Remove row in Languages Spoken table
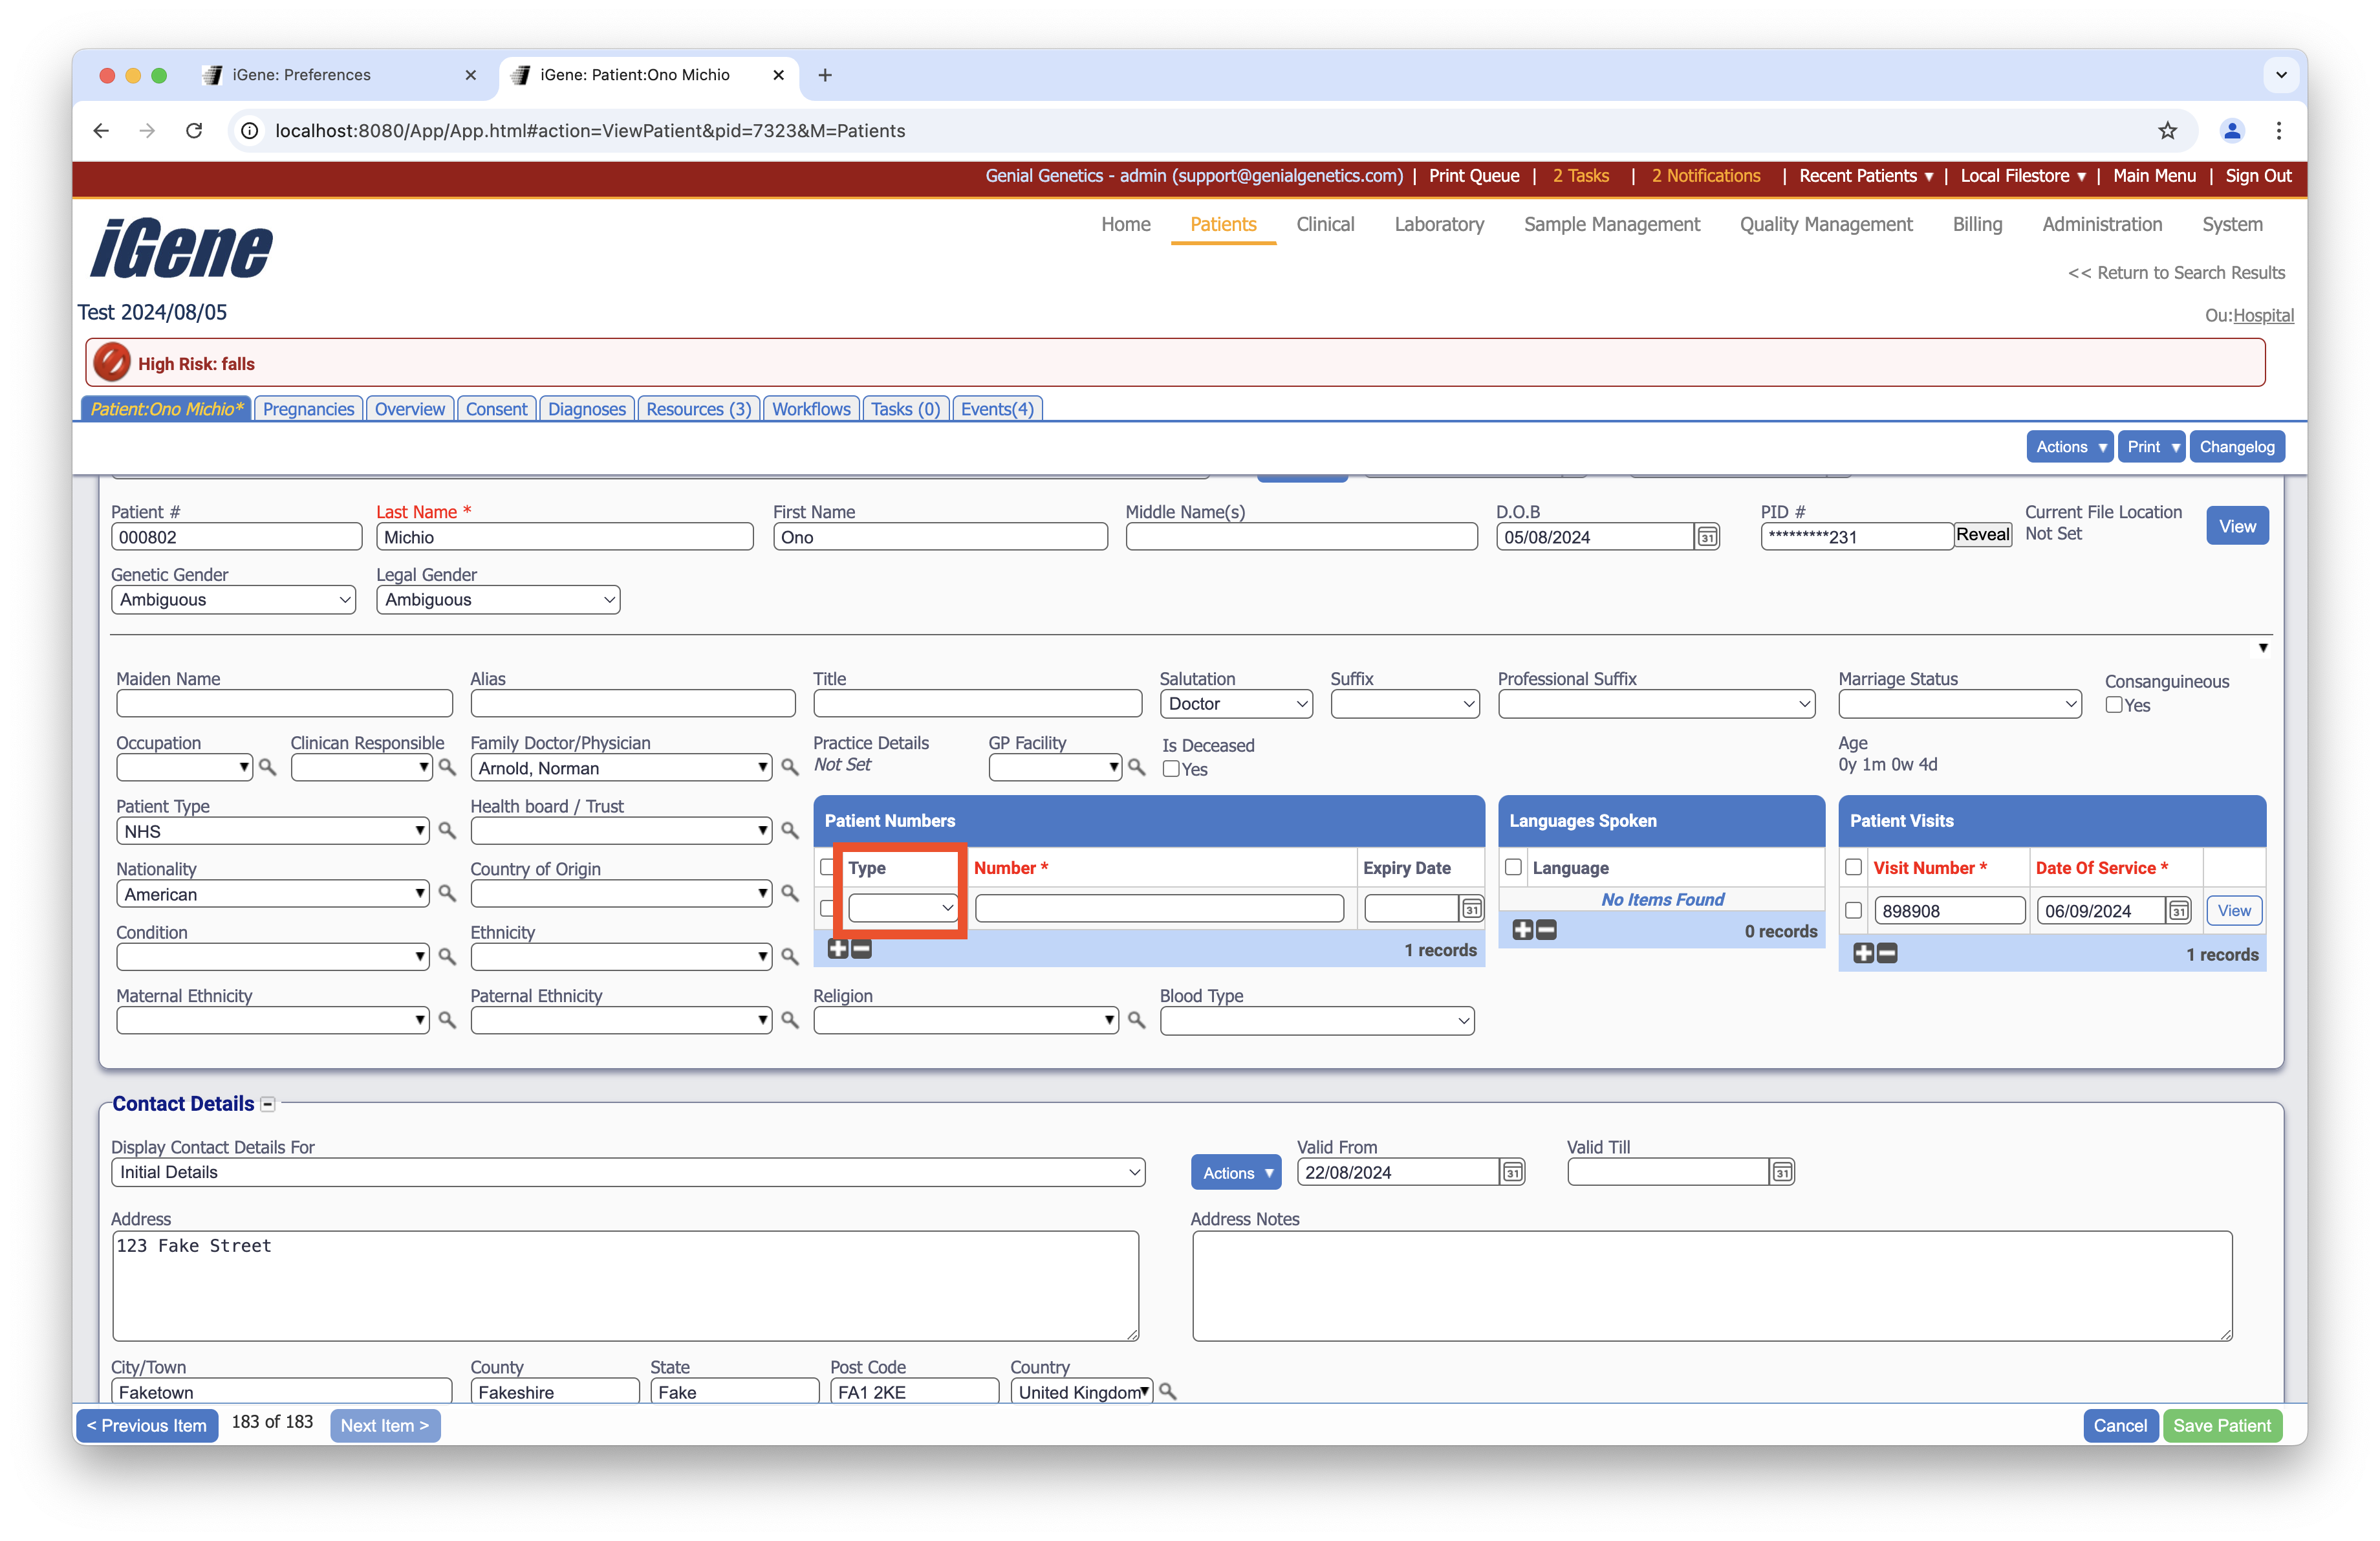2380x1541 pixels. 1546,930
